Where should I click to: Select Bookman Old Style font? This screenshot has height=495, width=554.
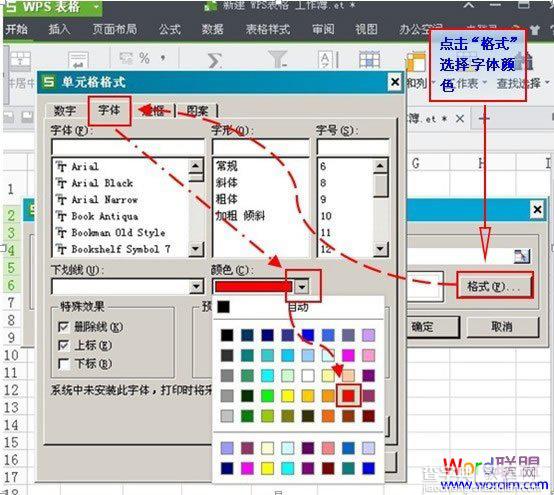[118, 232]
